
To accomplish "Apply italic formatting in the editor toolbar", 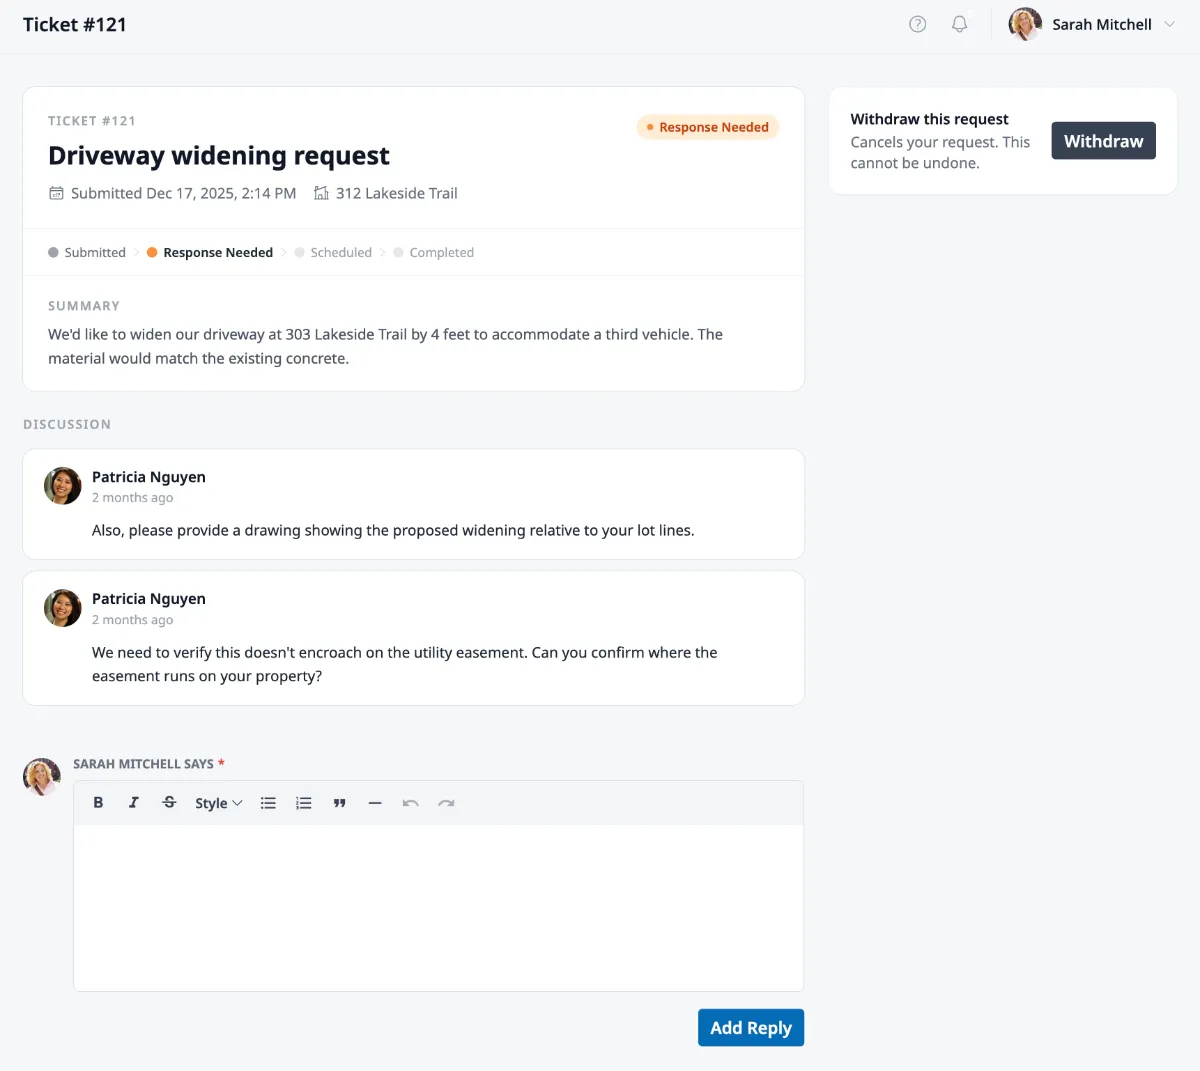I will (134, 802).
